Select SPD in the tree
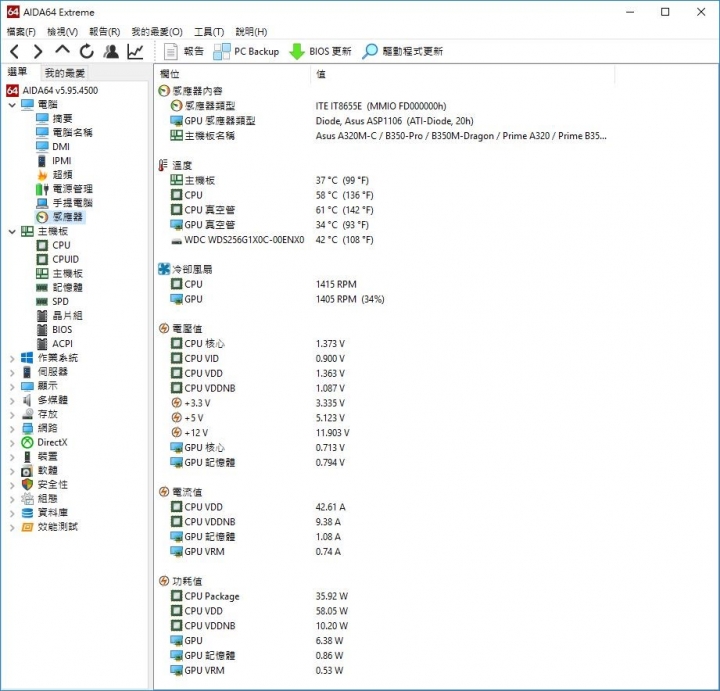This screenshot has width=720, height=691. [53, 302]
